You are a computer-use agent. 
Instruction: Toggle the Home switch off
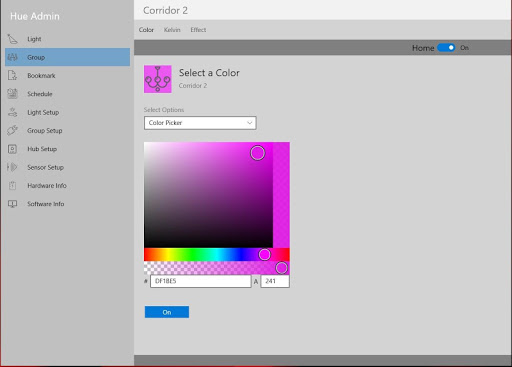446,48
